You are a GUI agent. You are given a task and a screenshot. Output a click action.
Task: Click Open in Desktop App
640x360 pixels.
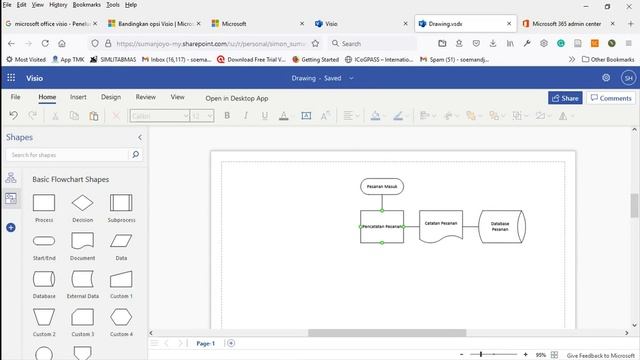237,98
